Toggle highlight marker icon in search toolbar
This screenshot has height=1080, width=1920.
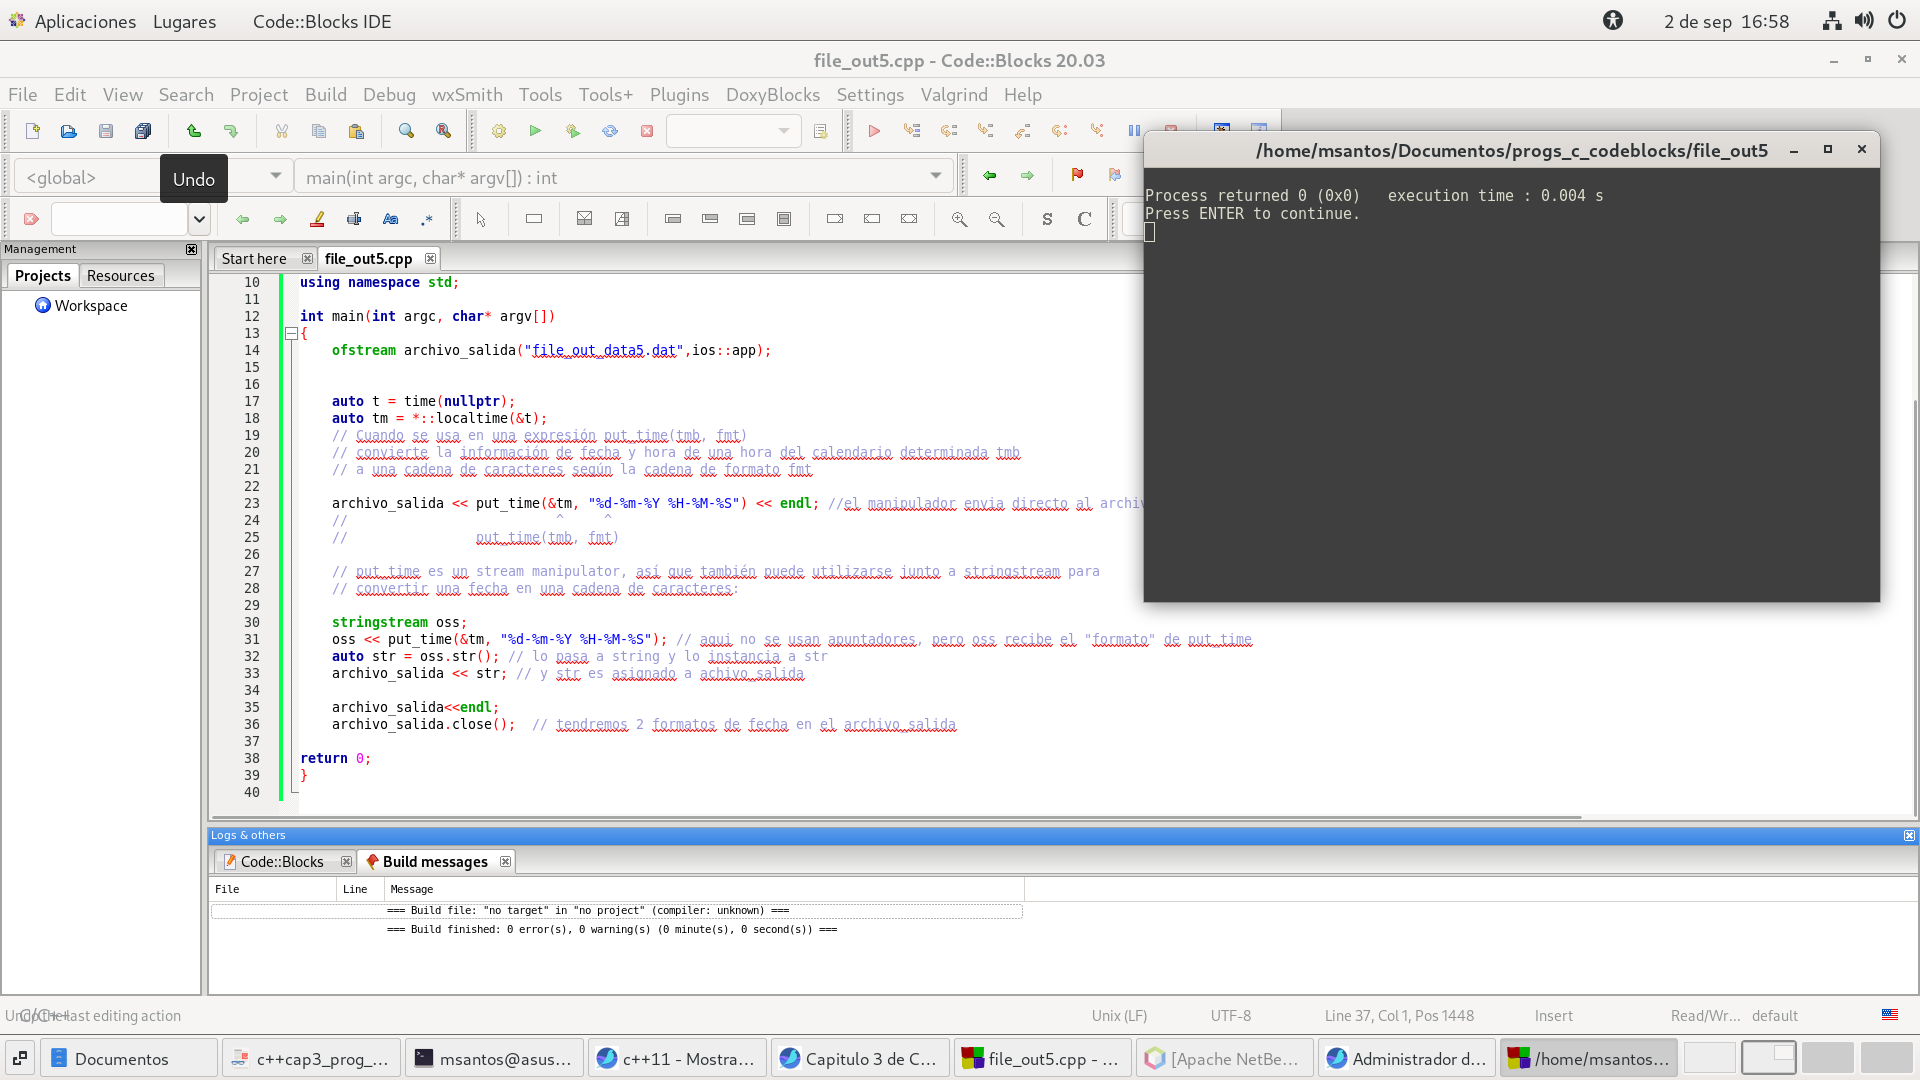tap(318, 219)
